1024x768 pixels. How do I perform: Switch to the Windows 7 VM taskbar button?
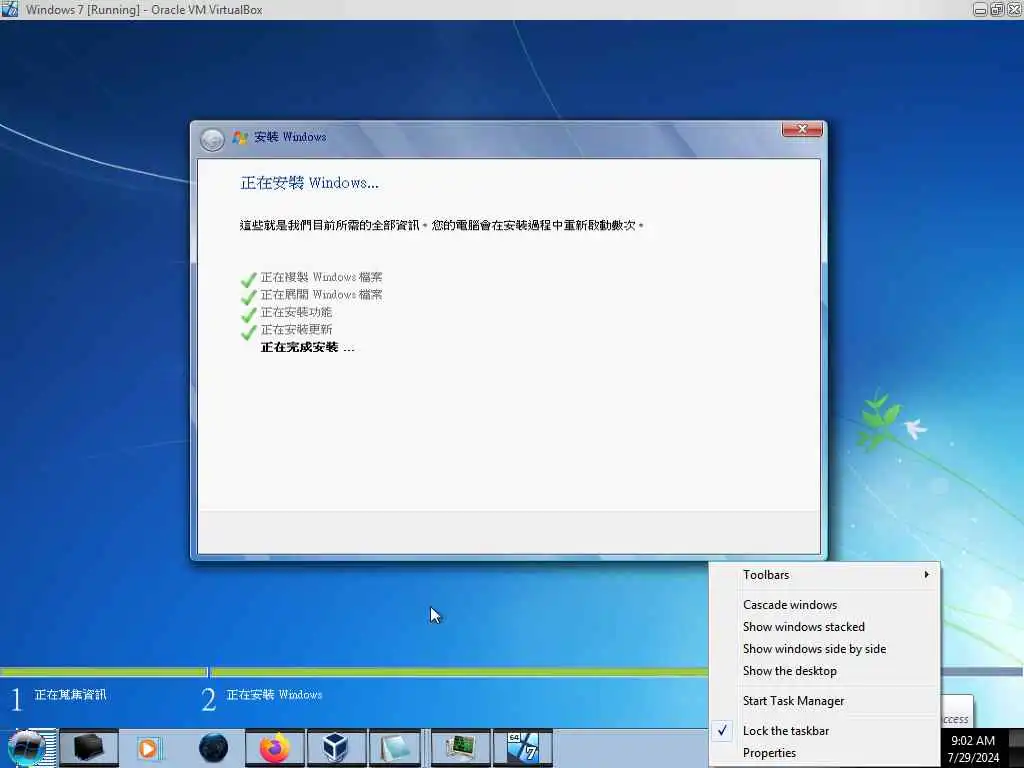click(x=523, y=748)
